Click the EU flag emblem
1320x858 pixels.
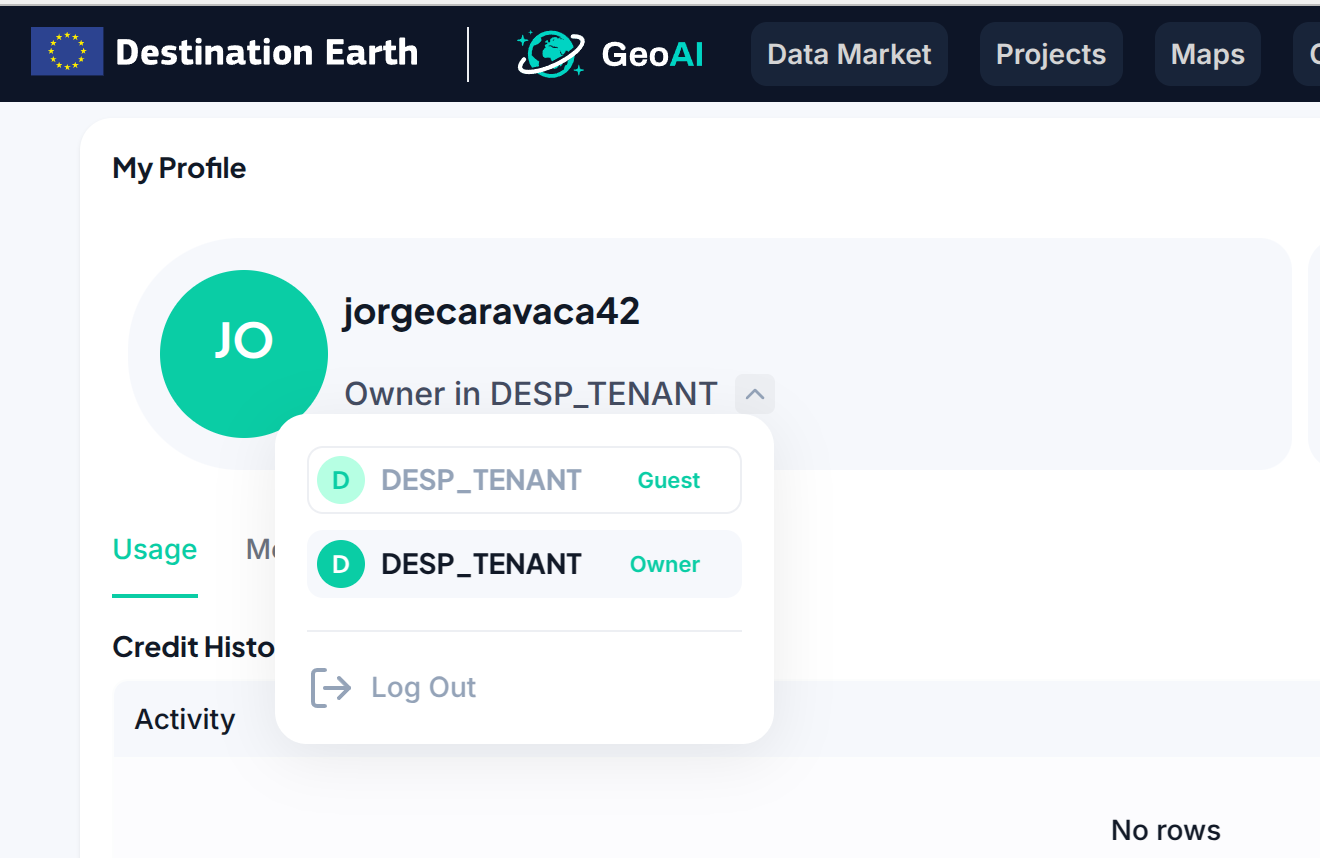coord(67,51)
